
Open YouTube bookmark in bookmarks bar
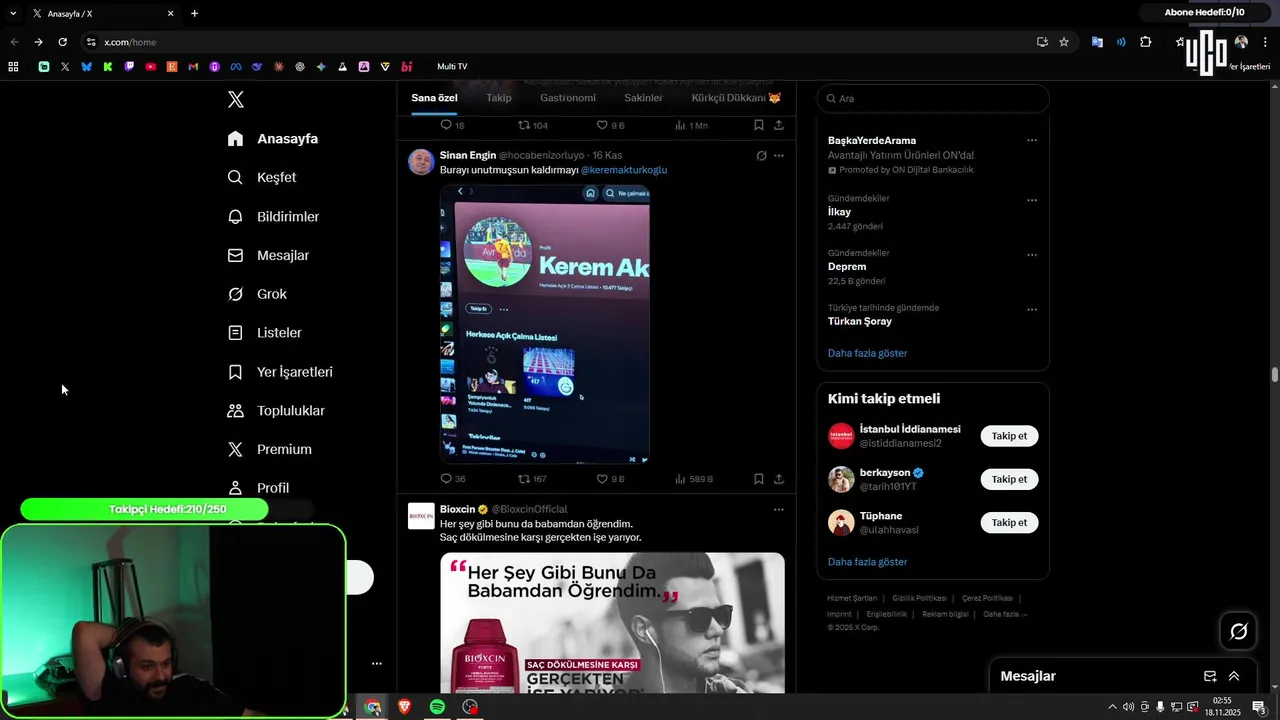point(151,67)
